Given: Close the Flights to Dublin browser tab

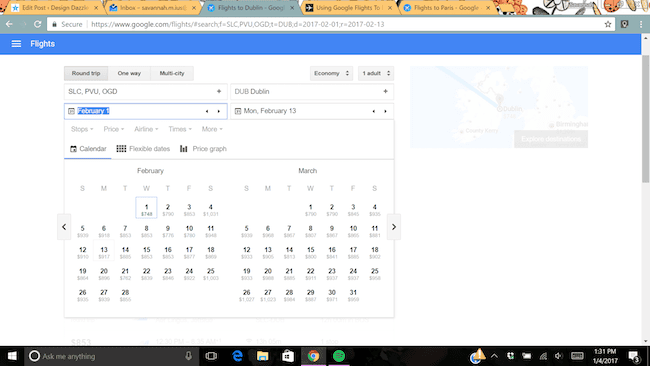Looking at the screenshot, I should [292, 7].
